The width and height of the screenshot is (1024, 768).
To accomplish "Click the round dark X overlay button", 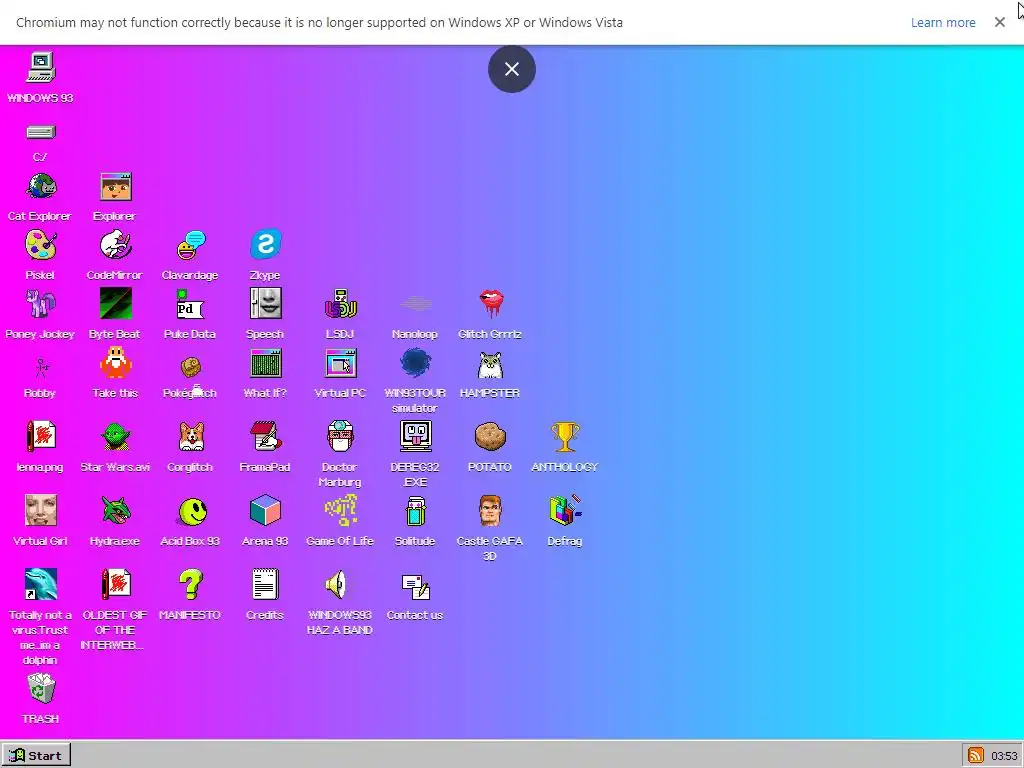I will (x=512, y=69).
